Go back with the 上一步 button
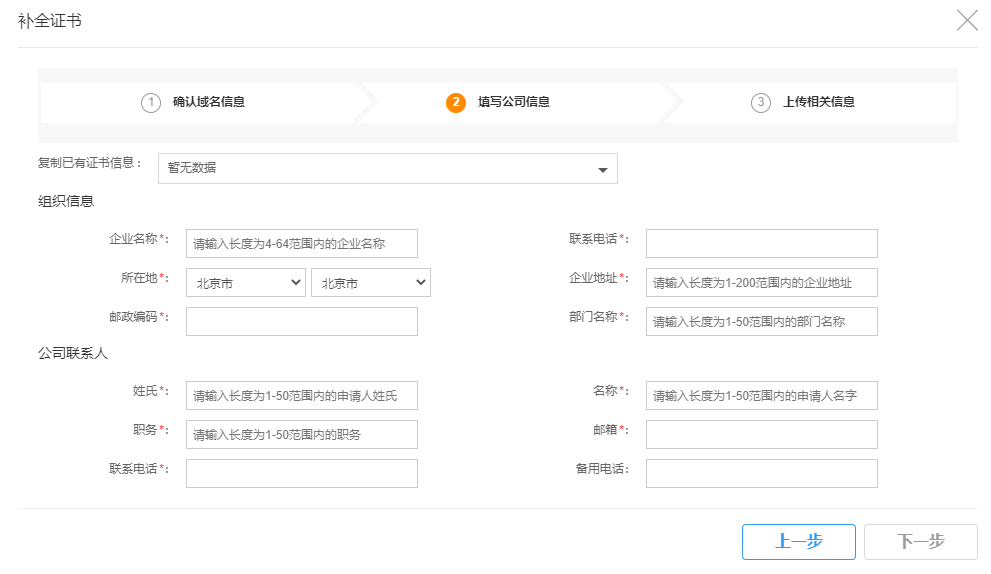 tap(799, 542)
